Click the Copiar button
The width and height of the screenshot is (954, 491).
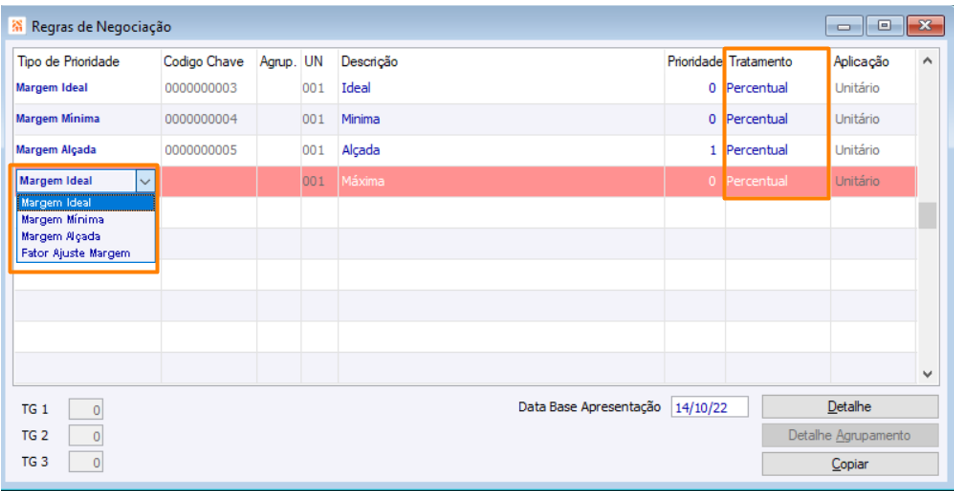[850, 464]
